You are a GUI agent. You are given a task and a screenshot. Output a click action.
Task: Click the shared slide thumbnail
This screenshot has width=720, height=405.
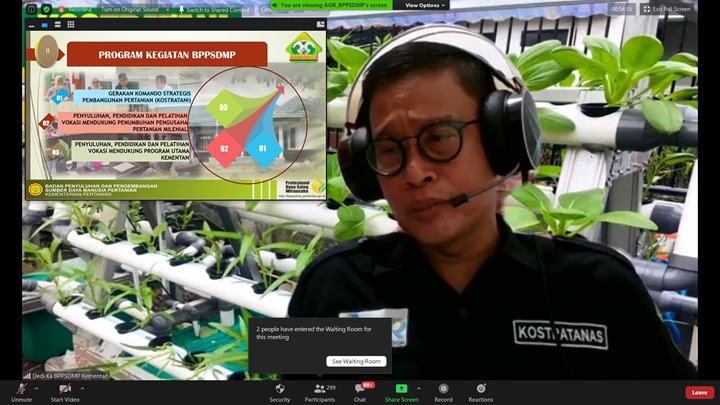pyautogui.click(x=176, y=115)
